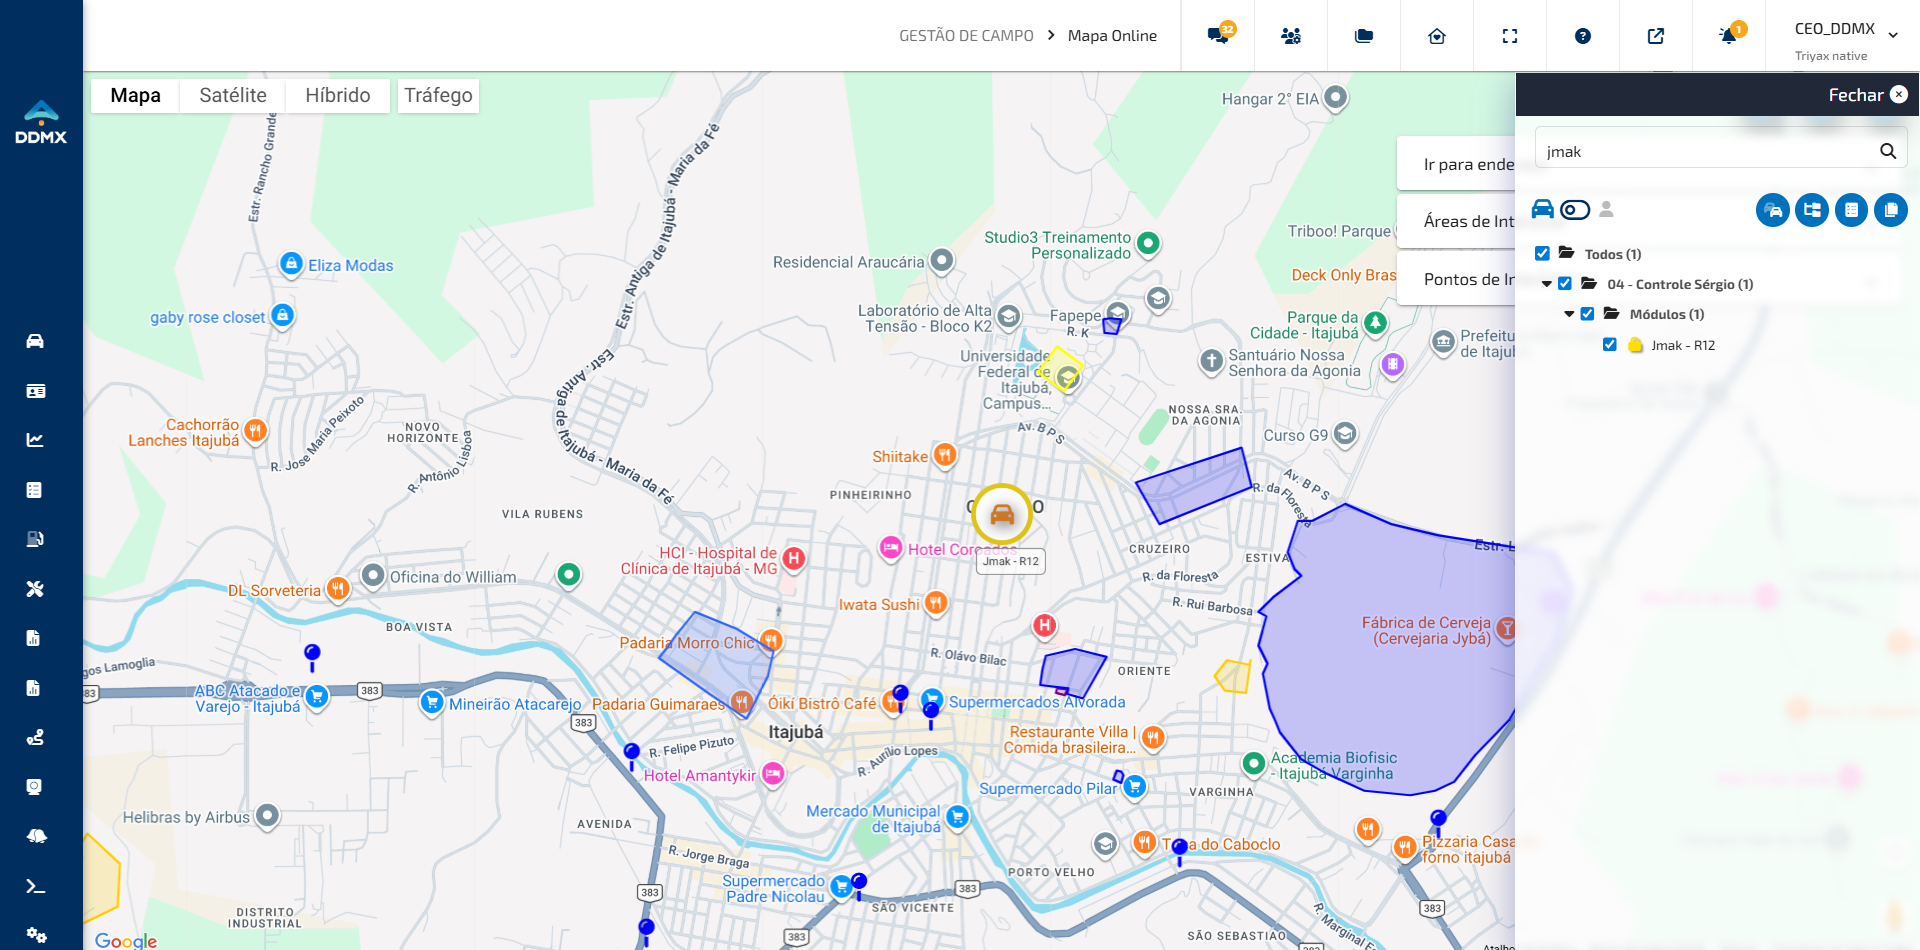
Task: Click the Jmak - R12 vehicle marker
Action: click(x=1002, y=515)
